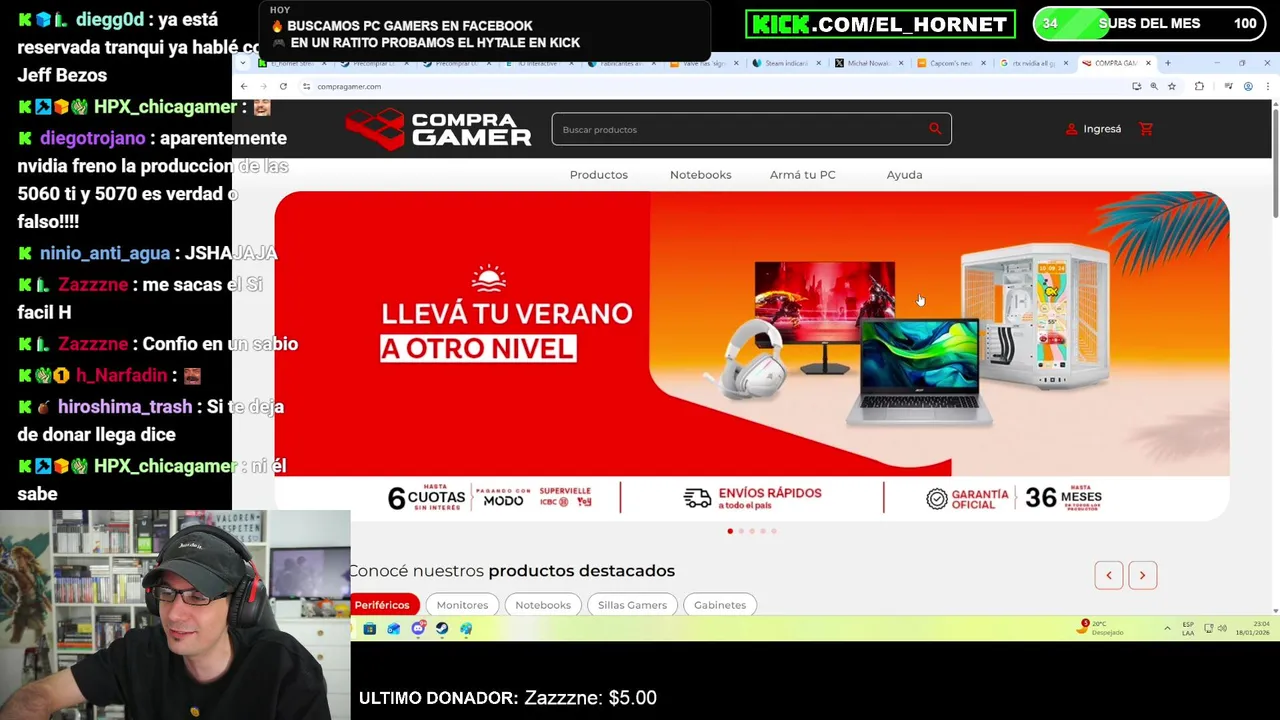This screenshot has width=1280, height=720.
Task: Click the red search magnifier icon
Action: pyautogui.click(x=935, y=128)
